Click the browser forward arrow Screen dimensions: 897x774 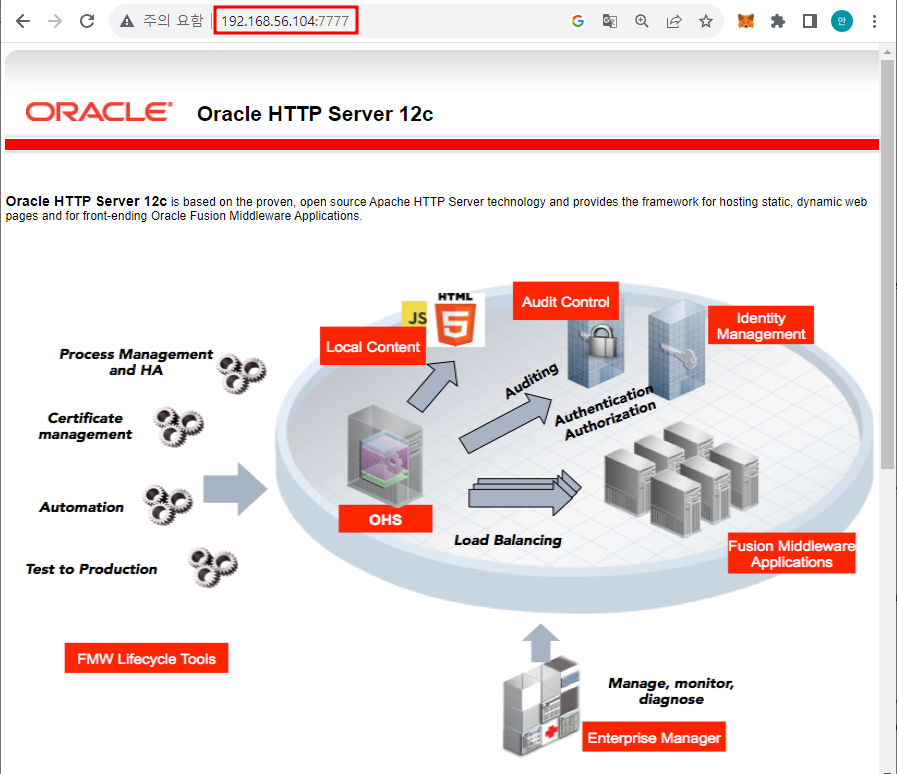tap(55, 21)
